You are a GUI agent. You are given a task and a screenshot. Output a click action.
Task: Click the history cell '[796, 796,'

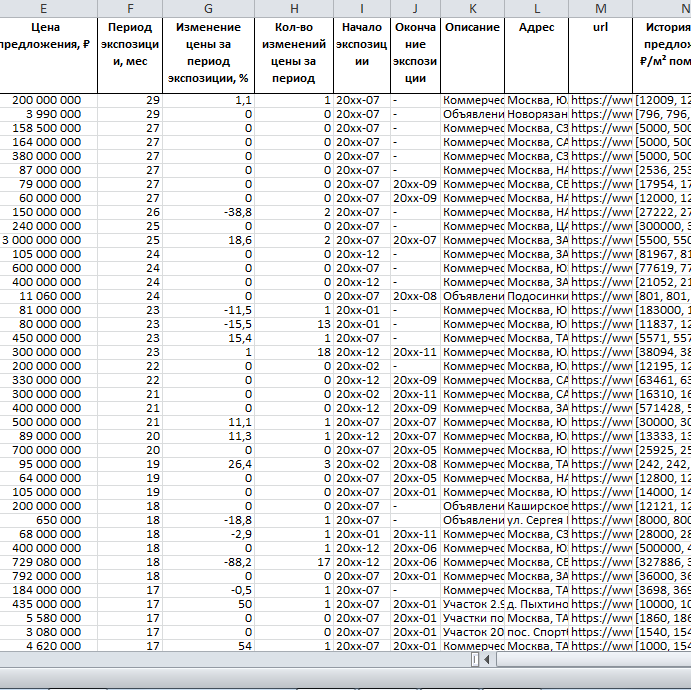tap(661, 114)
